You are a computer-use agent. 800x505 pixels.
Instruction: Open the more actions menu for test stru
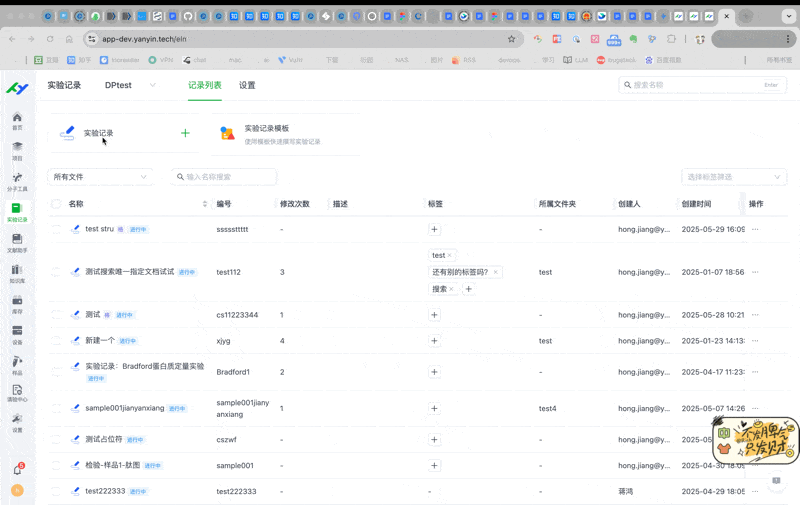[755, 230]
